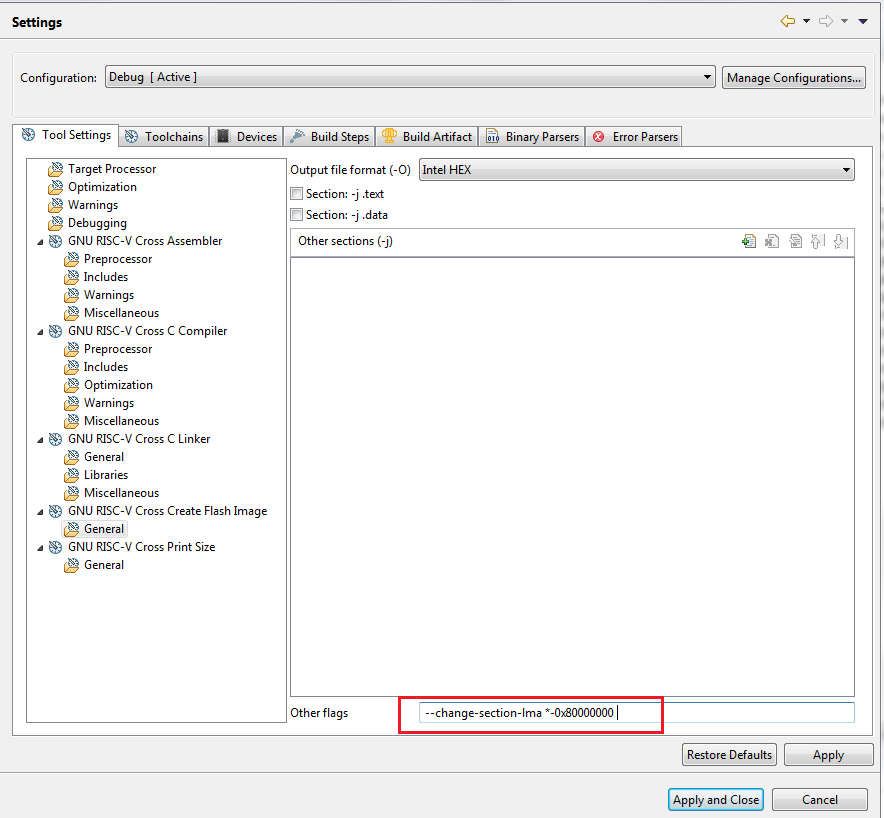Click the Edit section icon

coord(795,241)
